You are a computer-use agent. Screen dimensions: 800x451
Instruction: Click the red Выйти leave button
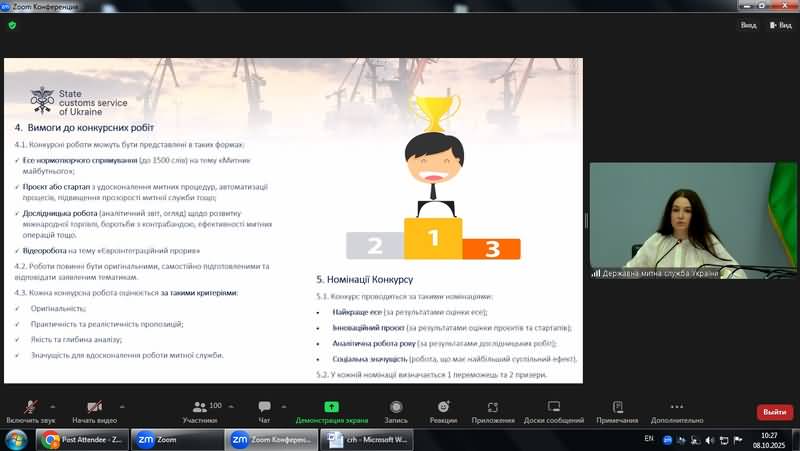click(774, 412)
